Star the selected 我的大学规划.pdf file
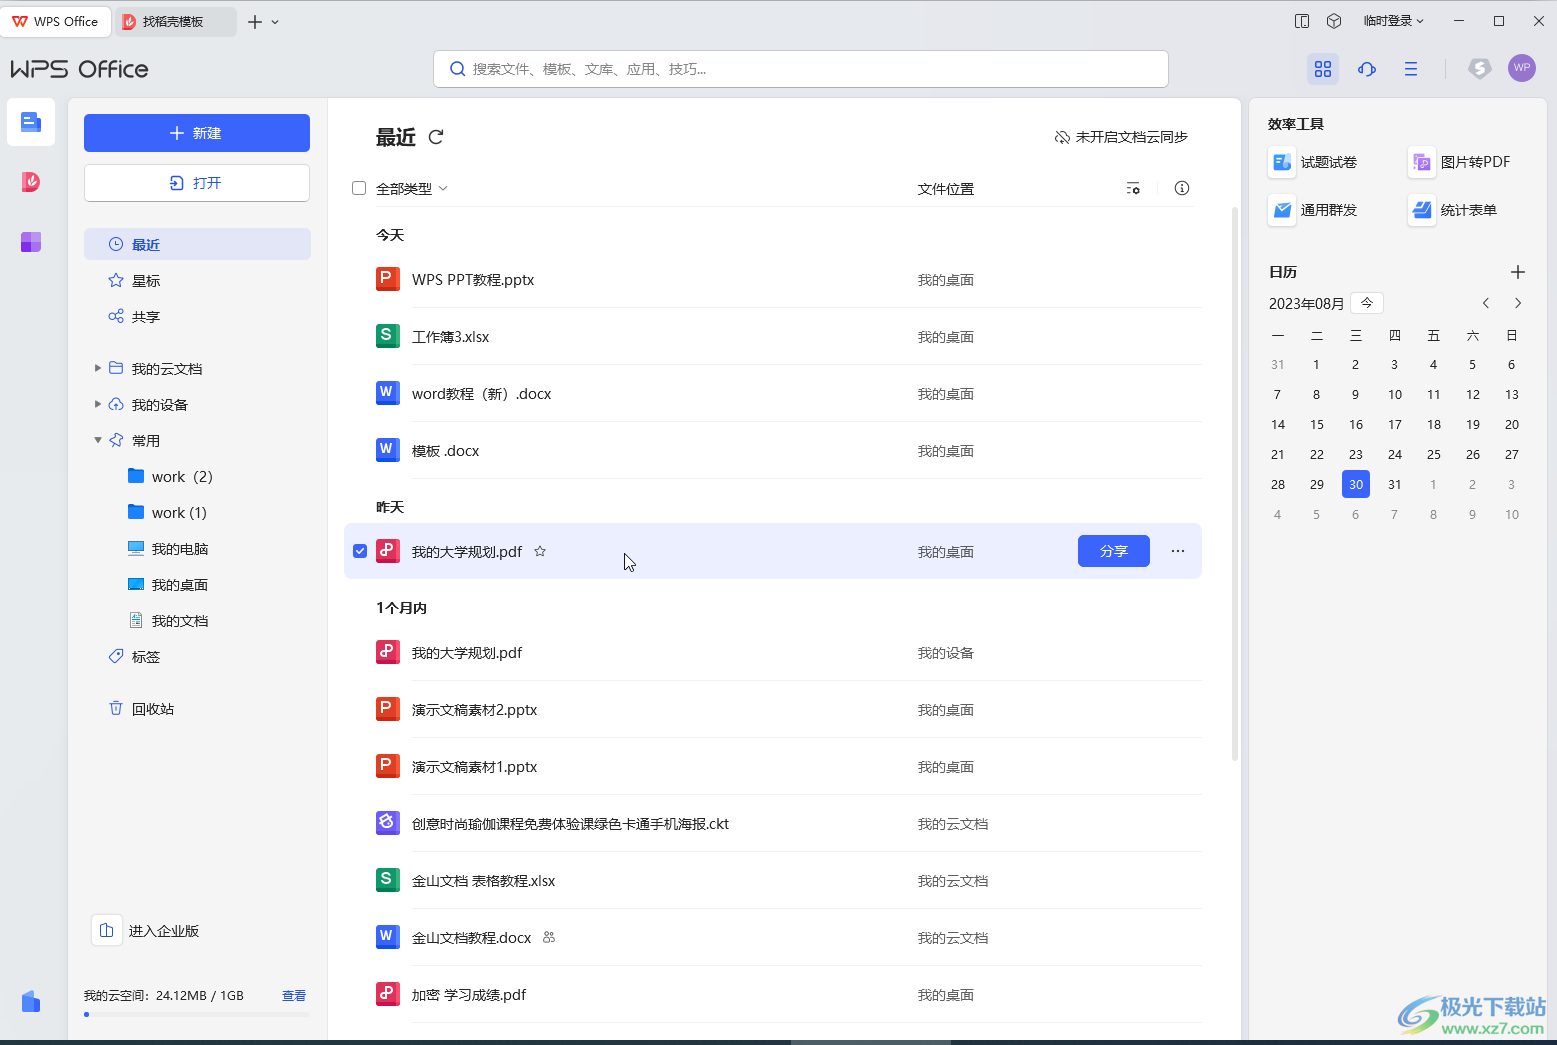 tap(540, 551)
